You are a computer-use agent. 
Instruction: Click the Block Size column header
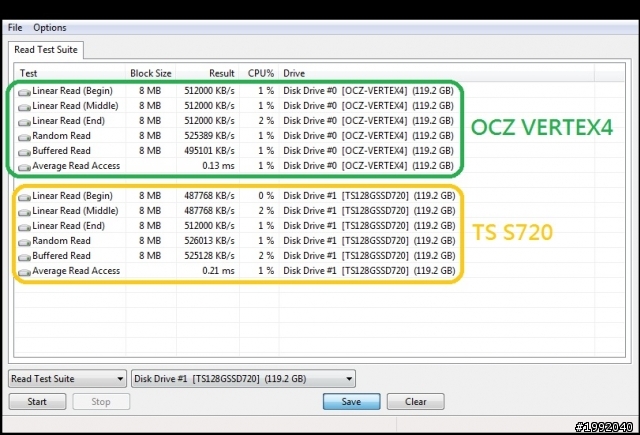coord(151,73)
